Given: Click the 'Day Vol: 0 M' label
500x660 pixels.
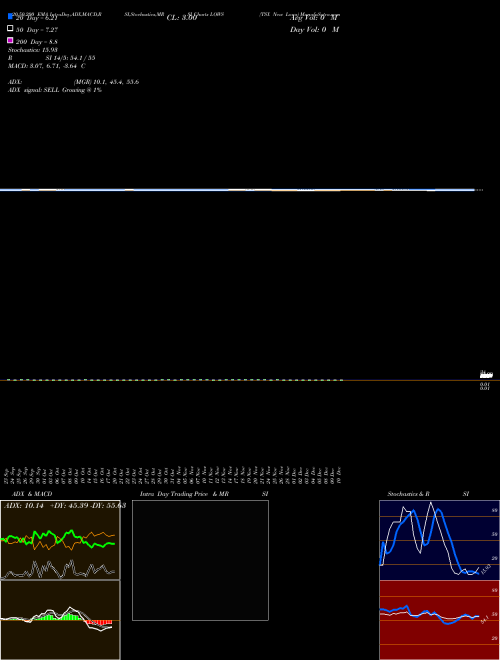Looking at the screenshot, I should pos(314,30).
